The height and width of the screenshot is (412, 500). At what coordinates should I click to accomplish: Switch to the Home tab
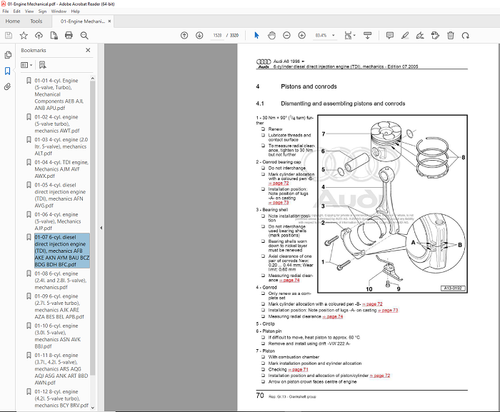pos(13,21)
